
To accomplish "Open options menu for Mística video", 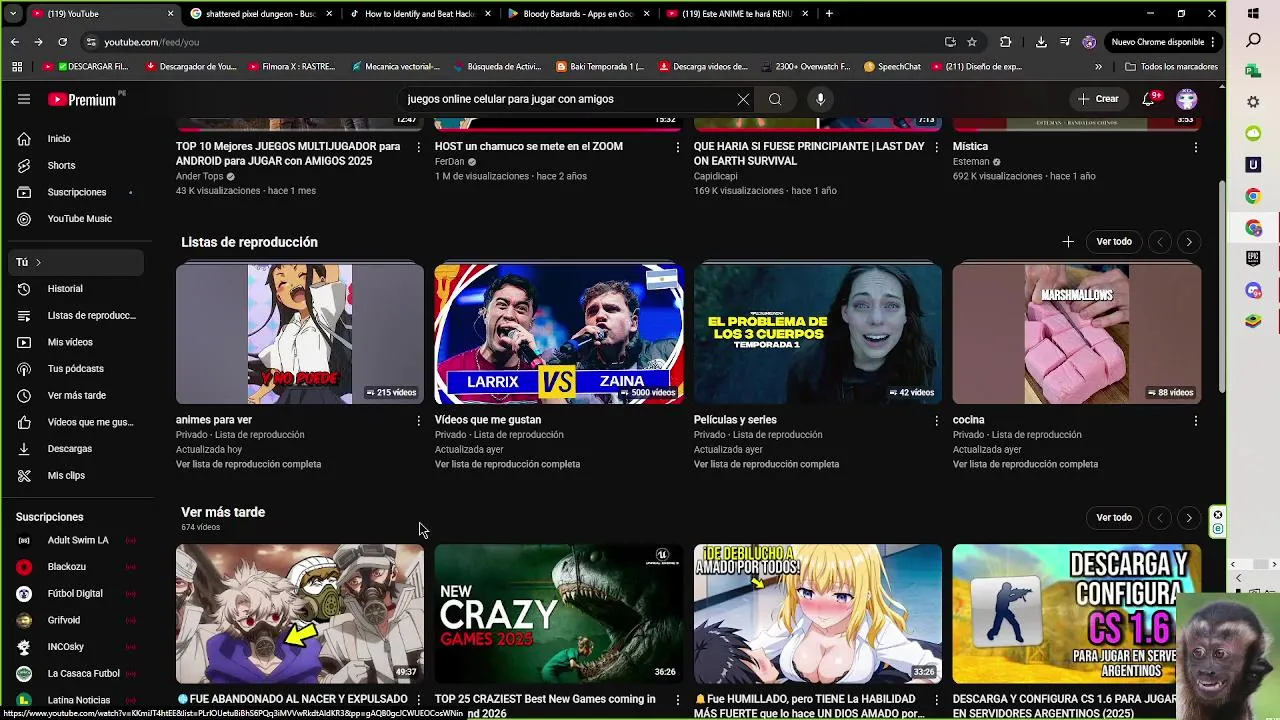I will pyautogui.click(x=1196, y=147).
